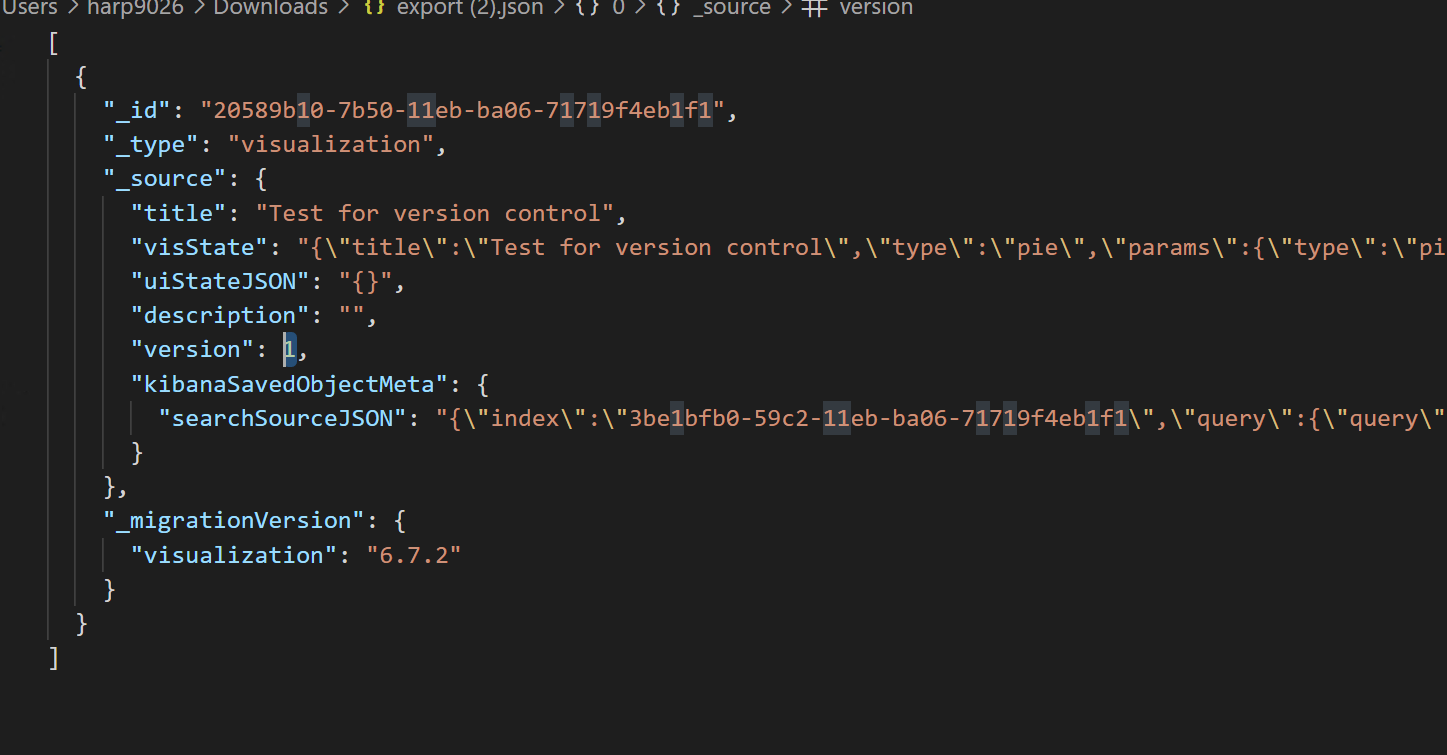
Task: Place cursor on the "_id" key
Action: 138,111
